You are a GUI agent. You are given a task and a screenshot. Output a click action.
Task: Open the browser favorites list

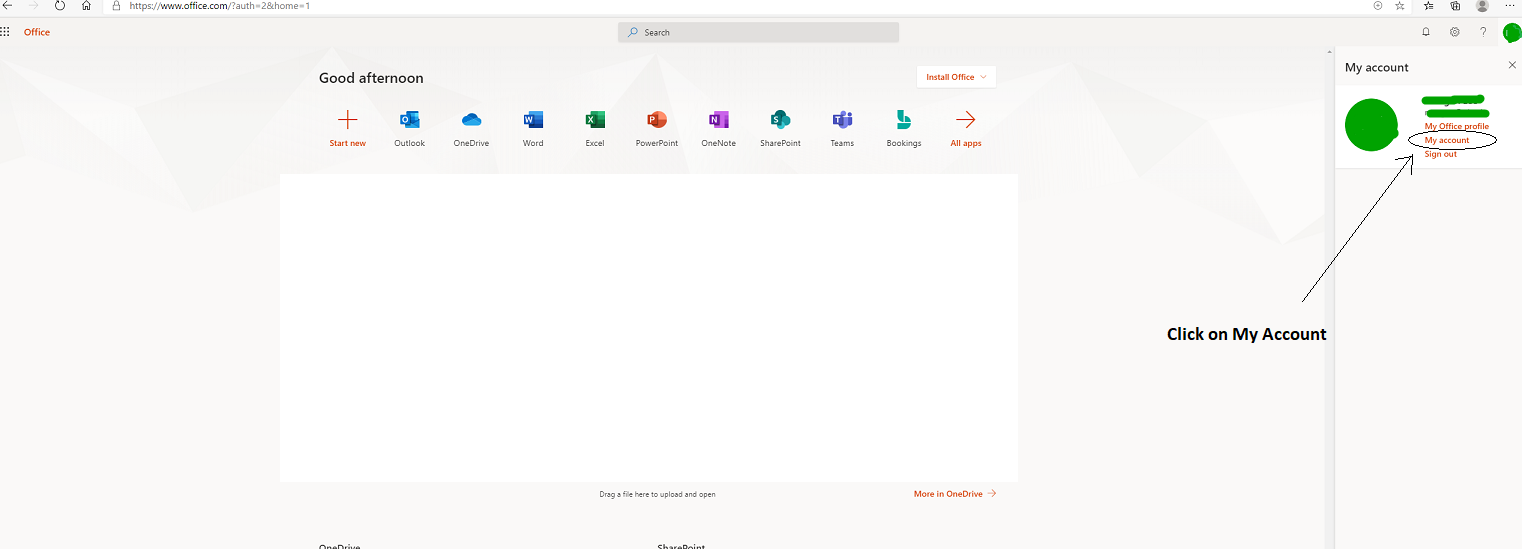coord(1428,5)
